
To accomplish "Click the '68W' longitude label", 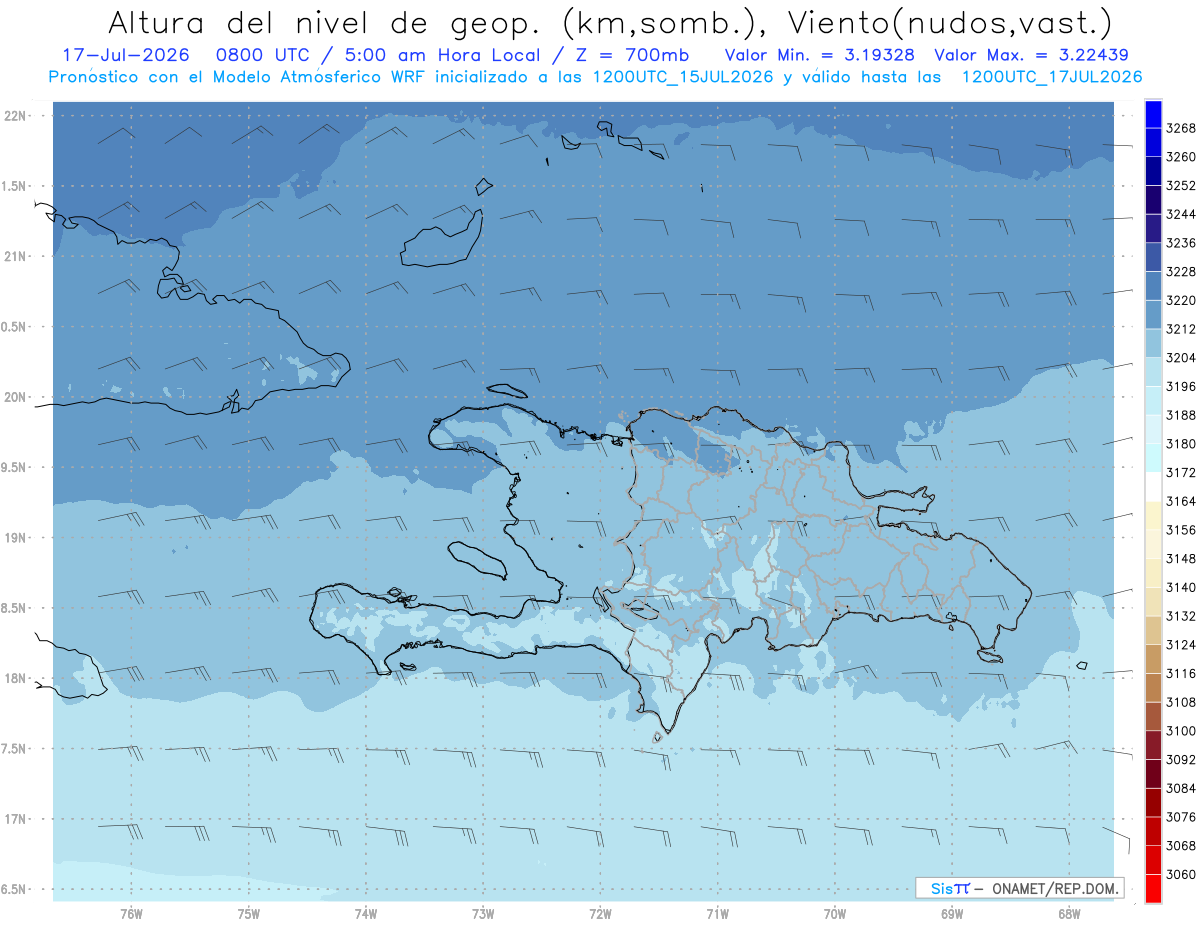I will coord(1069,913).
